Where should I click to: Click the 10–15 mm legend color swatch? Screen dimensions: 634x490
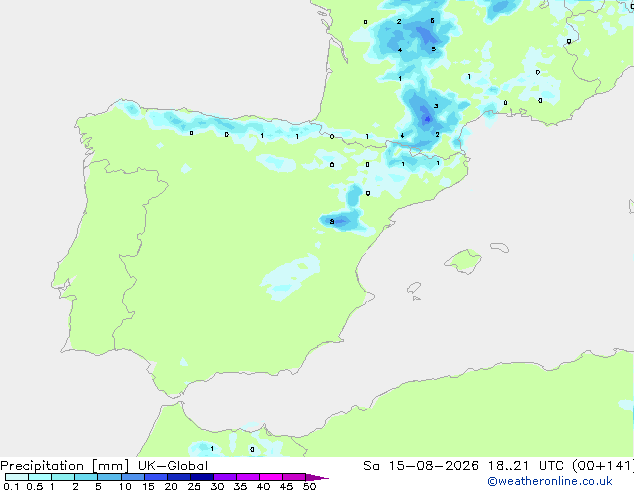pos(132,477)
